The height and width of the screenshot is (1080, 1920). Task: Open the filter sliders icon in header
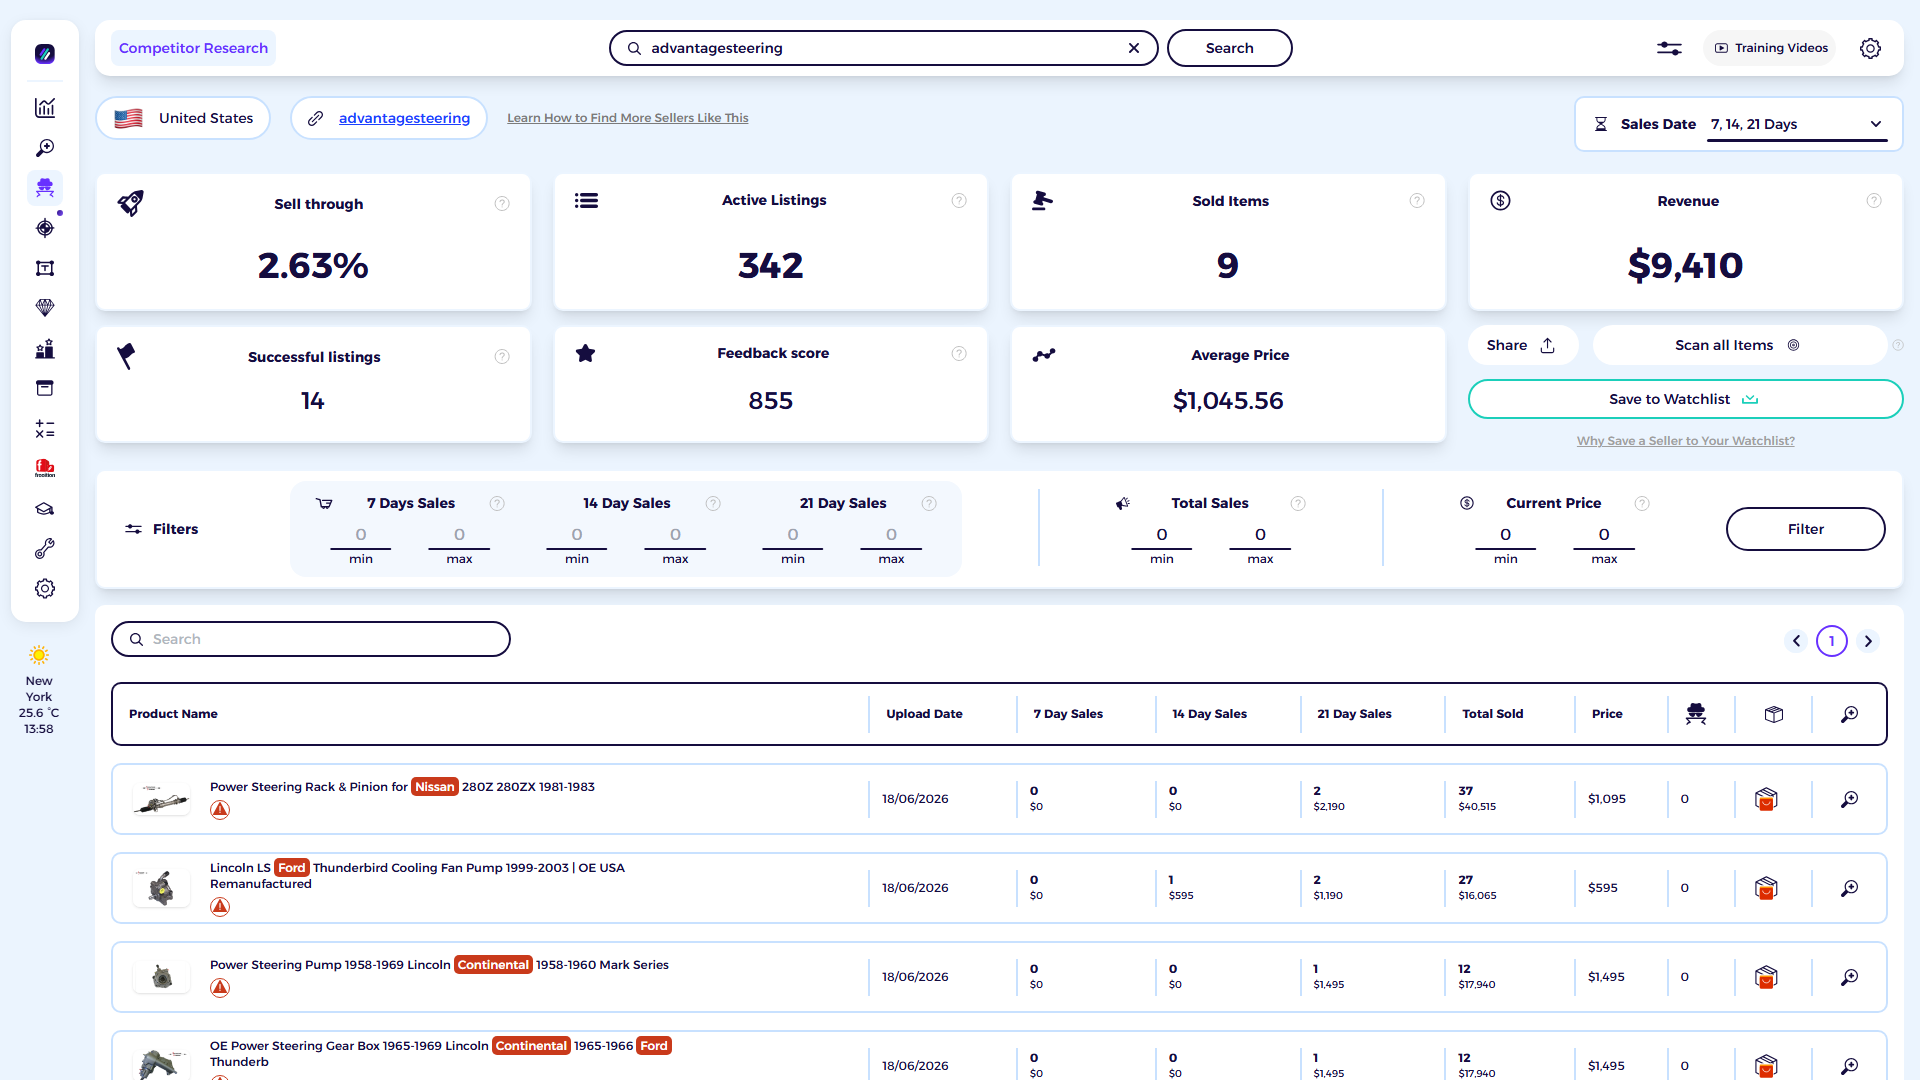1669,48
